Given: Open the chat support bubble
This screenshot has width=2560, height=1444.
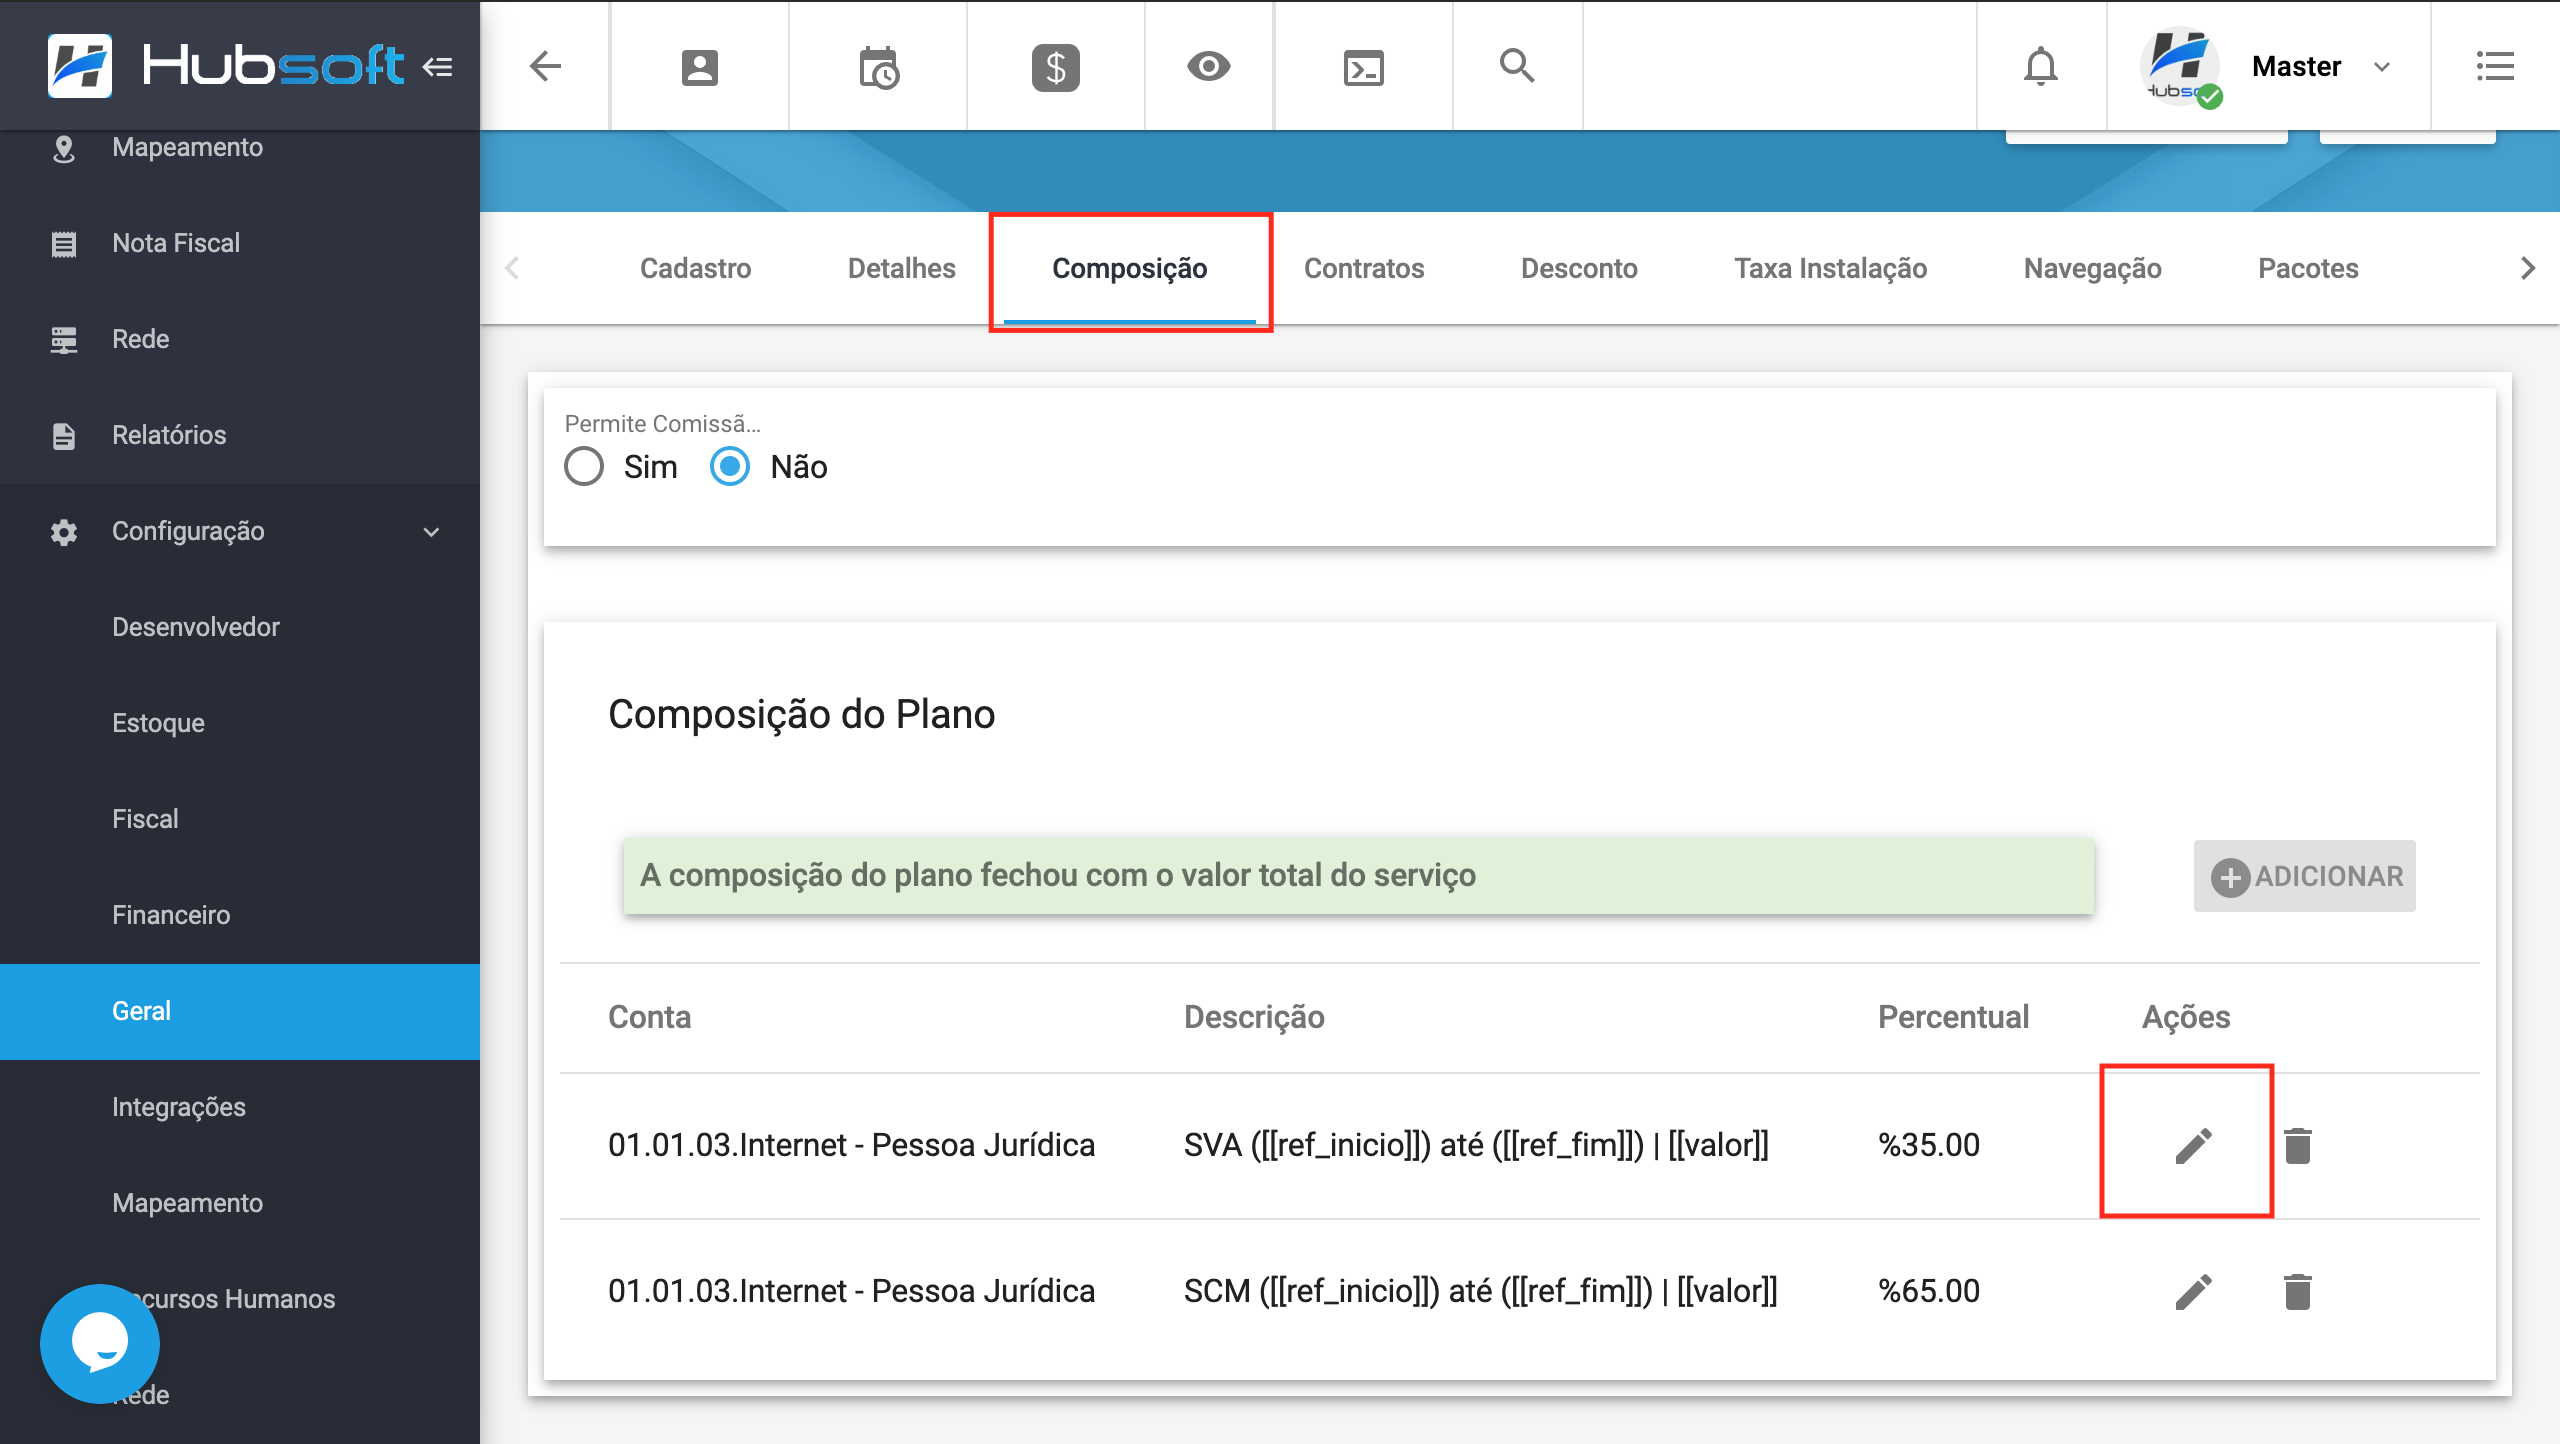Looking at the screenshot, I should [99, 1343].
